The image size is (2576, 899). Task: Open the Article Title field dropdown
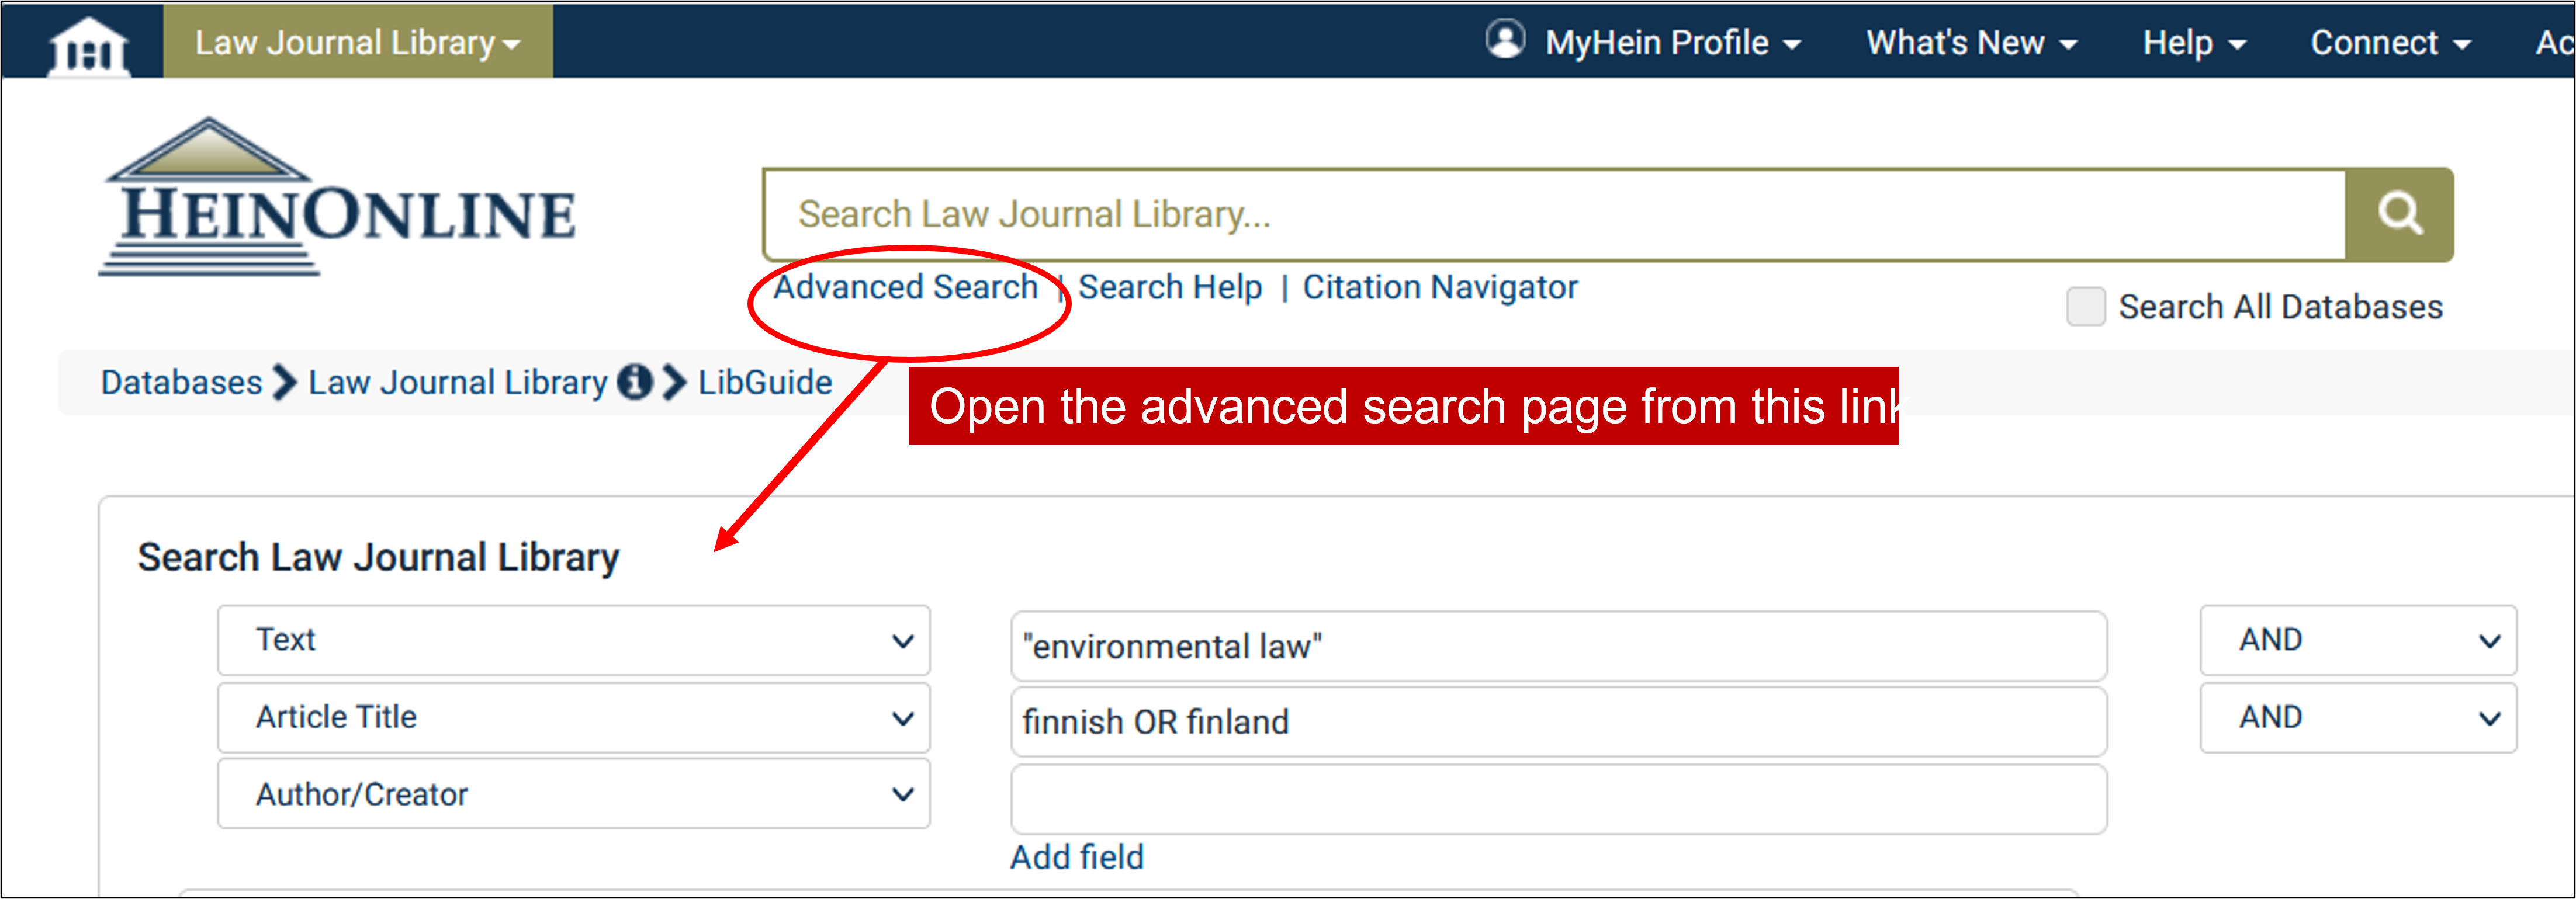pyautogui.click(x=574, y=718)
